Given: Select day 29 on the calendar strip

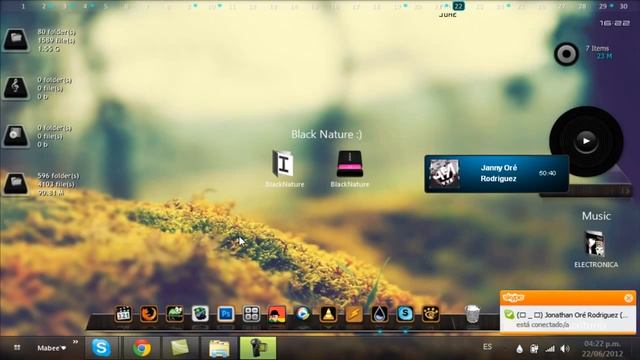Looking at the screenshot, I should click(603, 6).
